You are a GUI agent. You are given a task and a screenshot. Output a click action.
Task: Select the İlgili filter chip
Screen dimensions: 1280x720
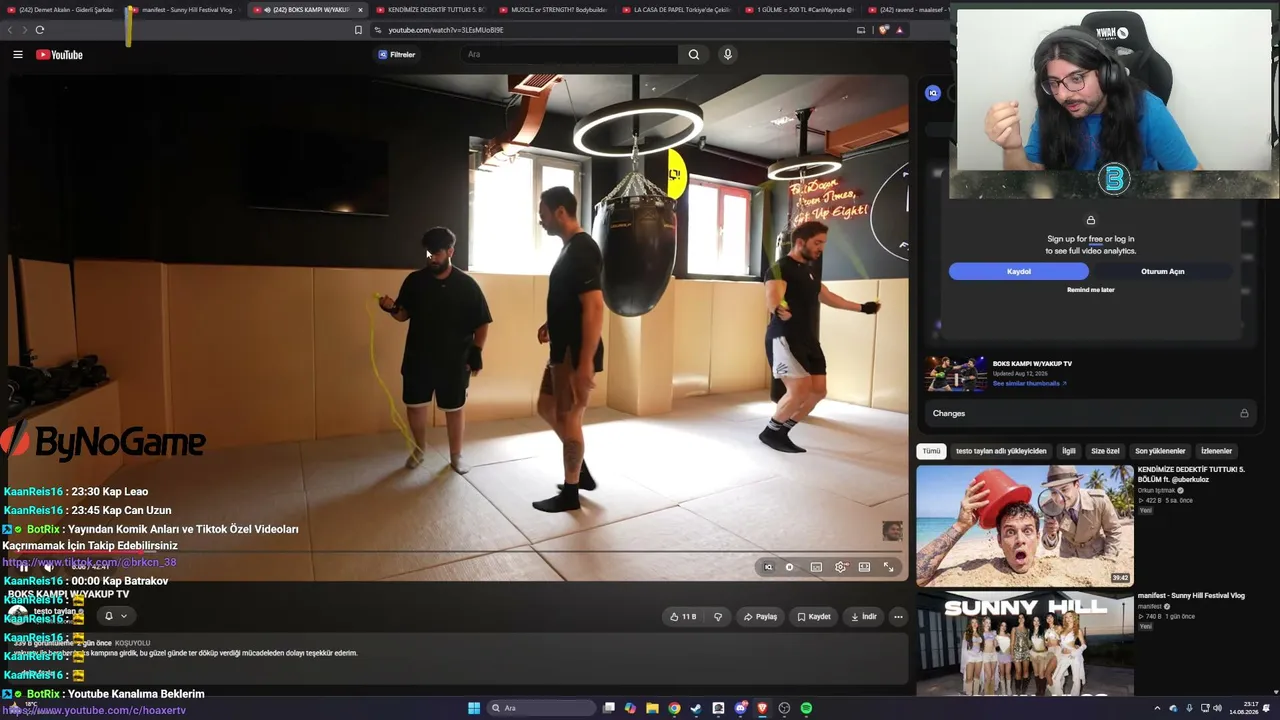pyautogui.click(x=1068, y=451)
